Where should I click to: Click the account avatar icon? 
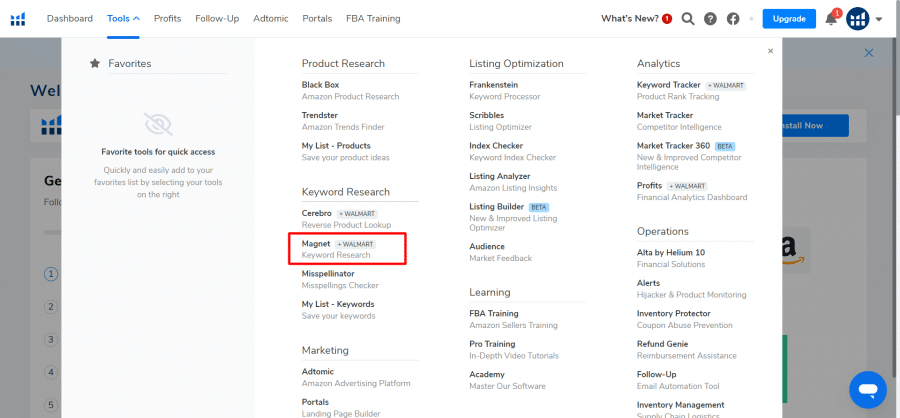(858, 19)
